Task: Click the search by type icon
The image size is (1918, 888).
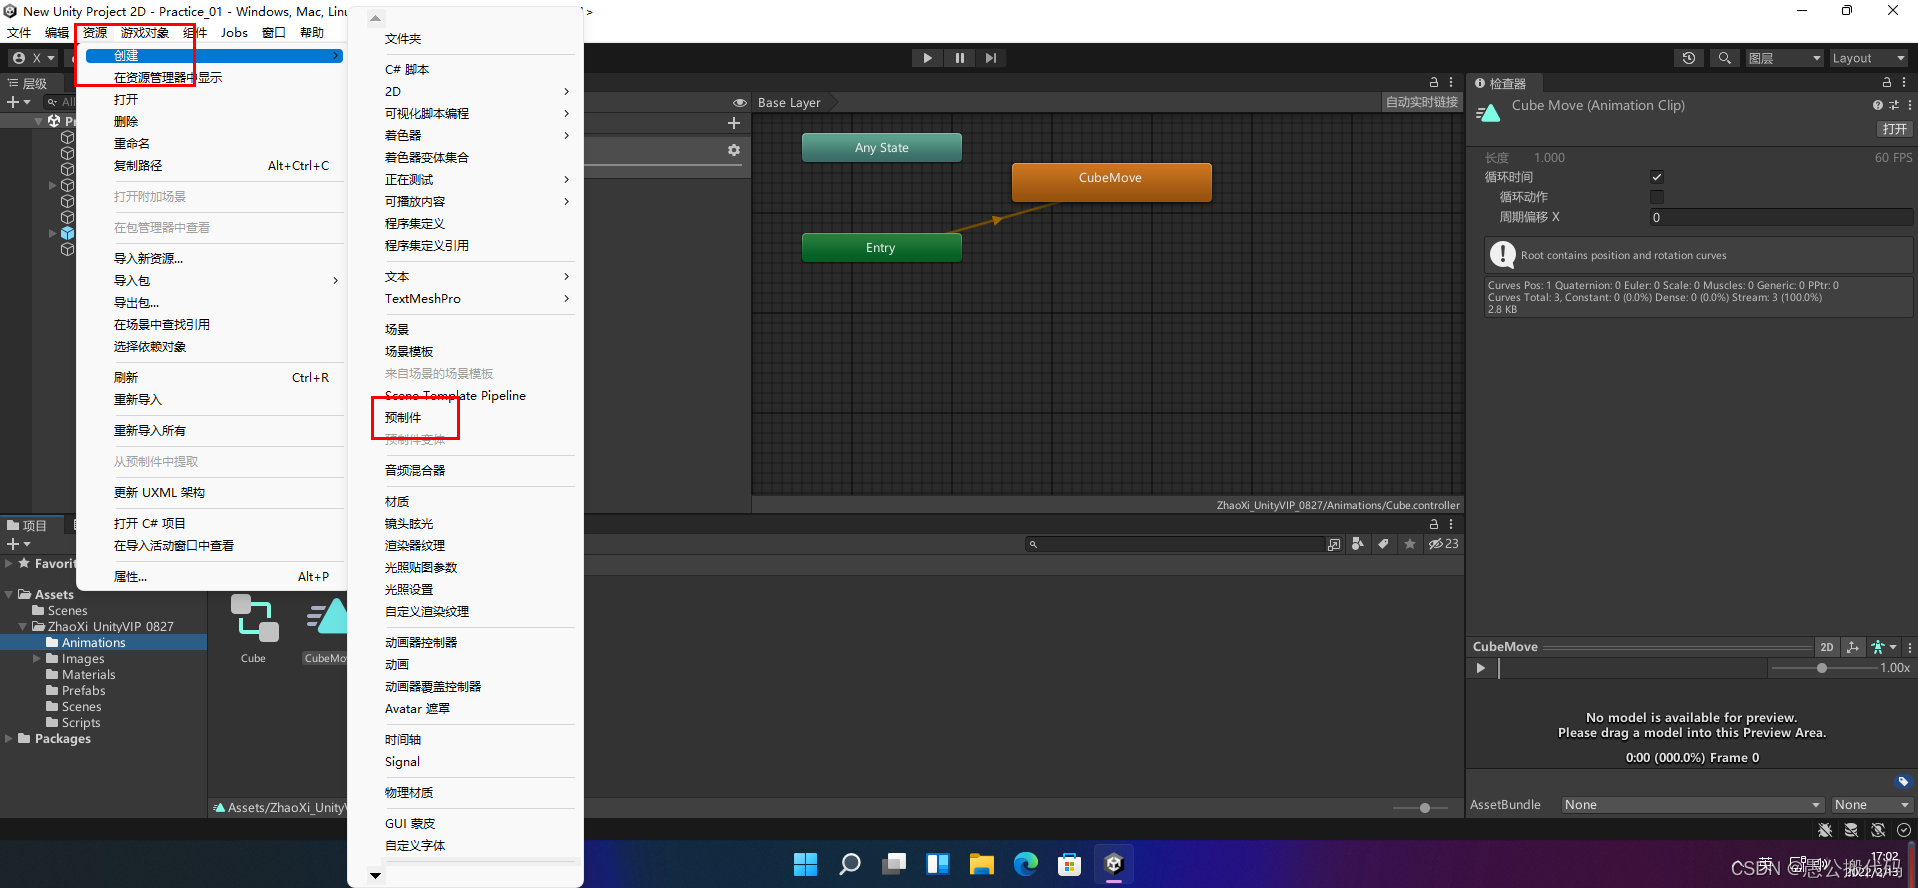Action: (x=1357, y=544)
